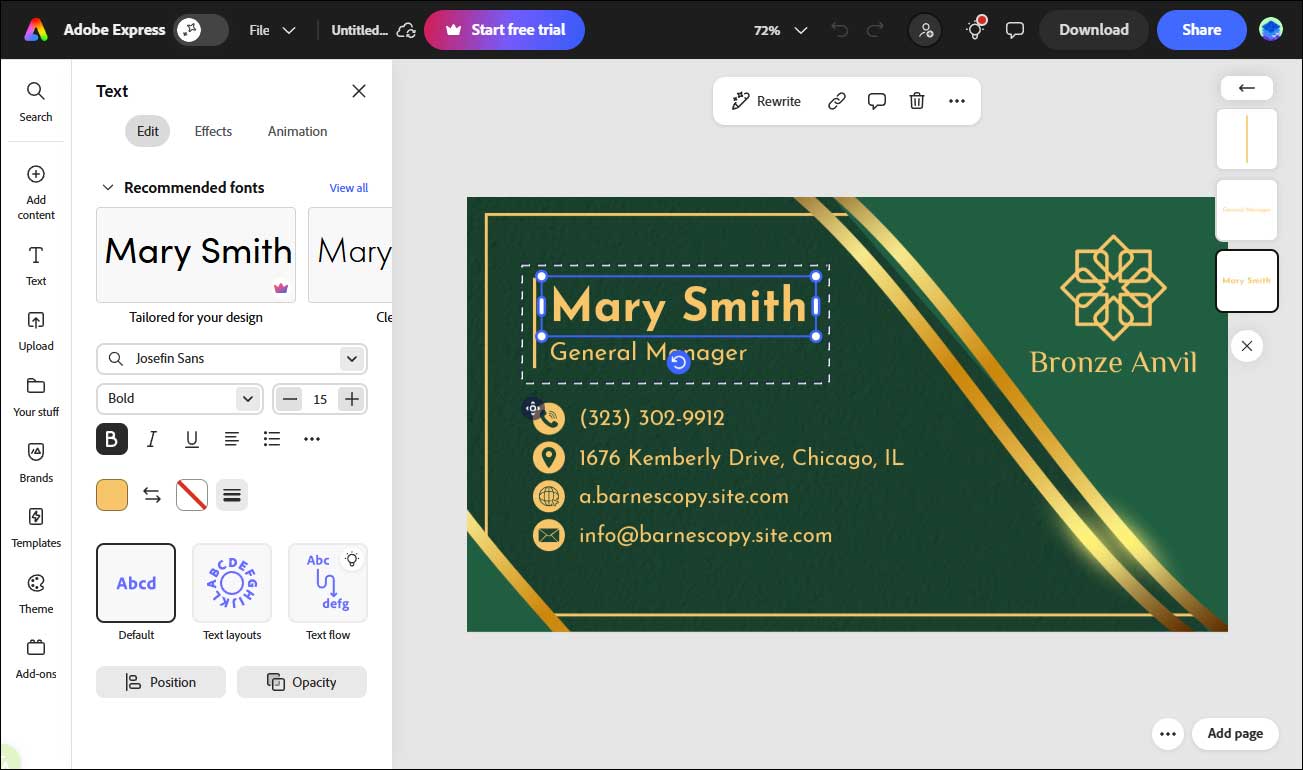Screen dimensions: 1303x770
Task: Click the Download button
Action: [x=1093, y=30]
